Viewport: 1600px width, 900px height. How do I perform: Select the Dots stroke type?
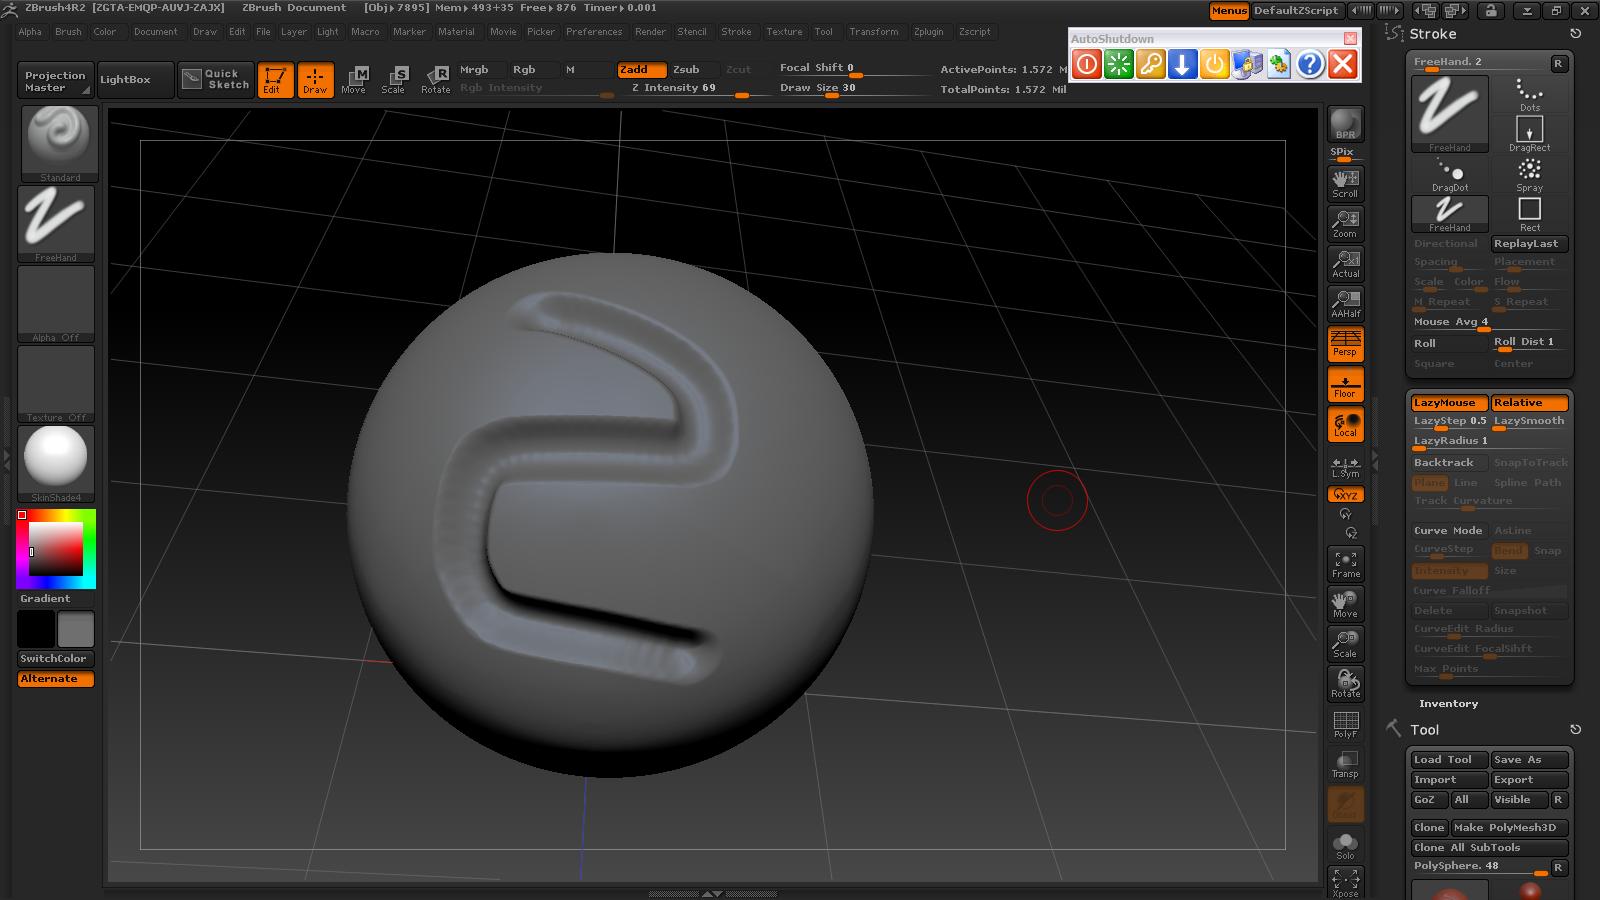(1529, 94)
